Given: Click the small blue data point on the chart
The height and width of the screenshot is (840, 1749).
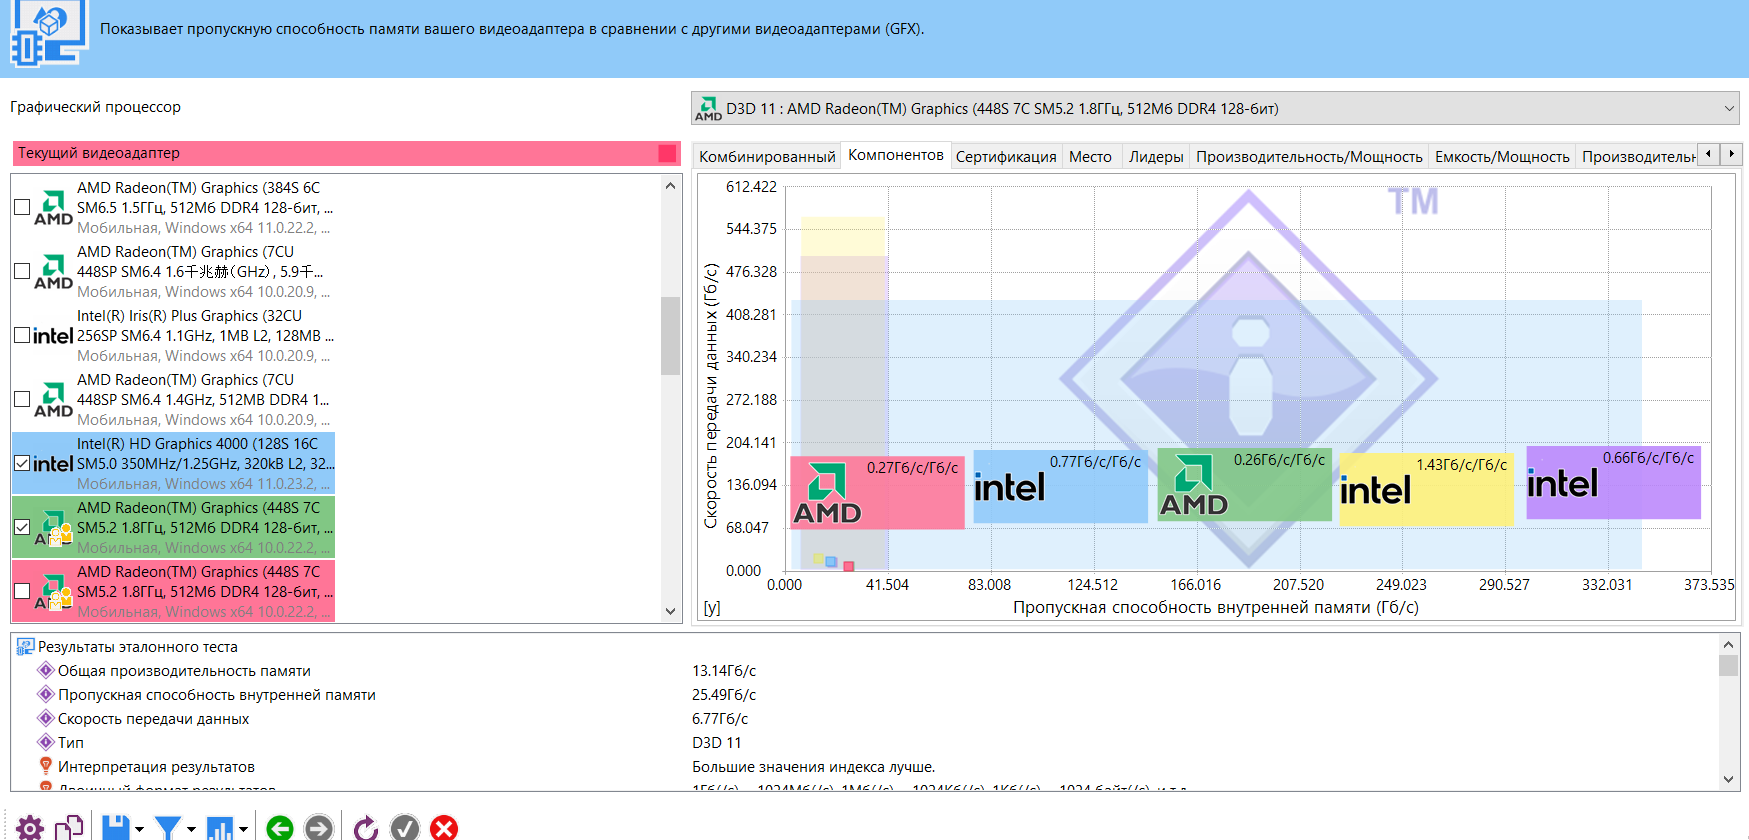Looking at the screenshot, I should (x=831, y=562).
